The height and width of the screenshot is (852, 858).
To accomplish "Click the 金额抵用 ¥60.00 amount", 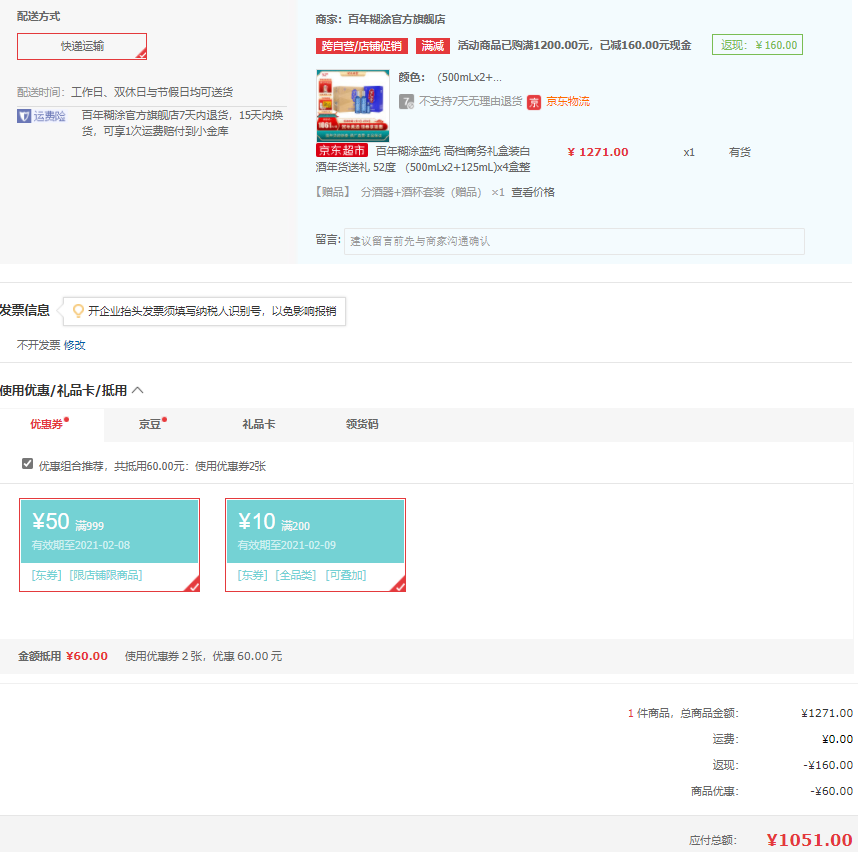I will point(87,656).
